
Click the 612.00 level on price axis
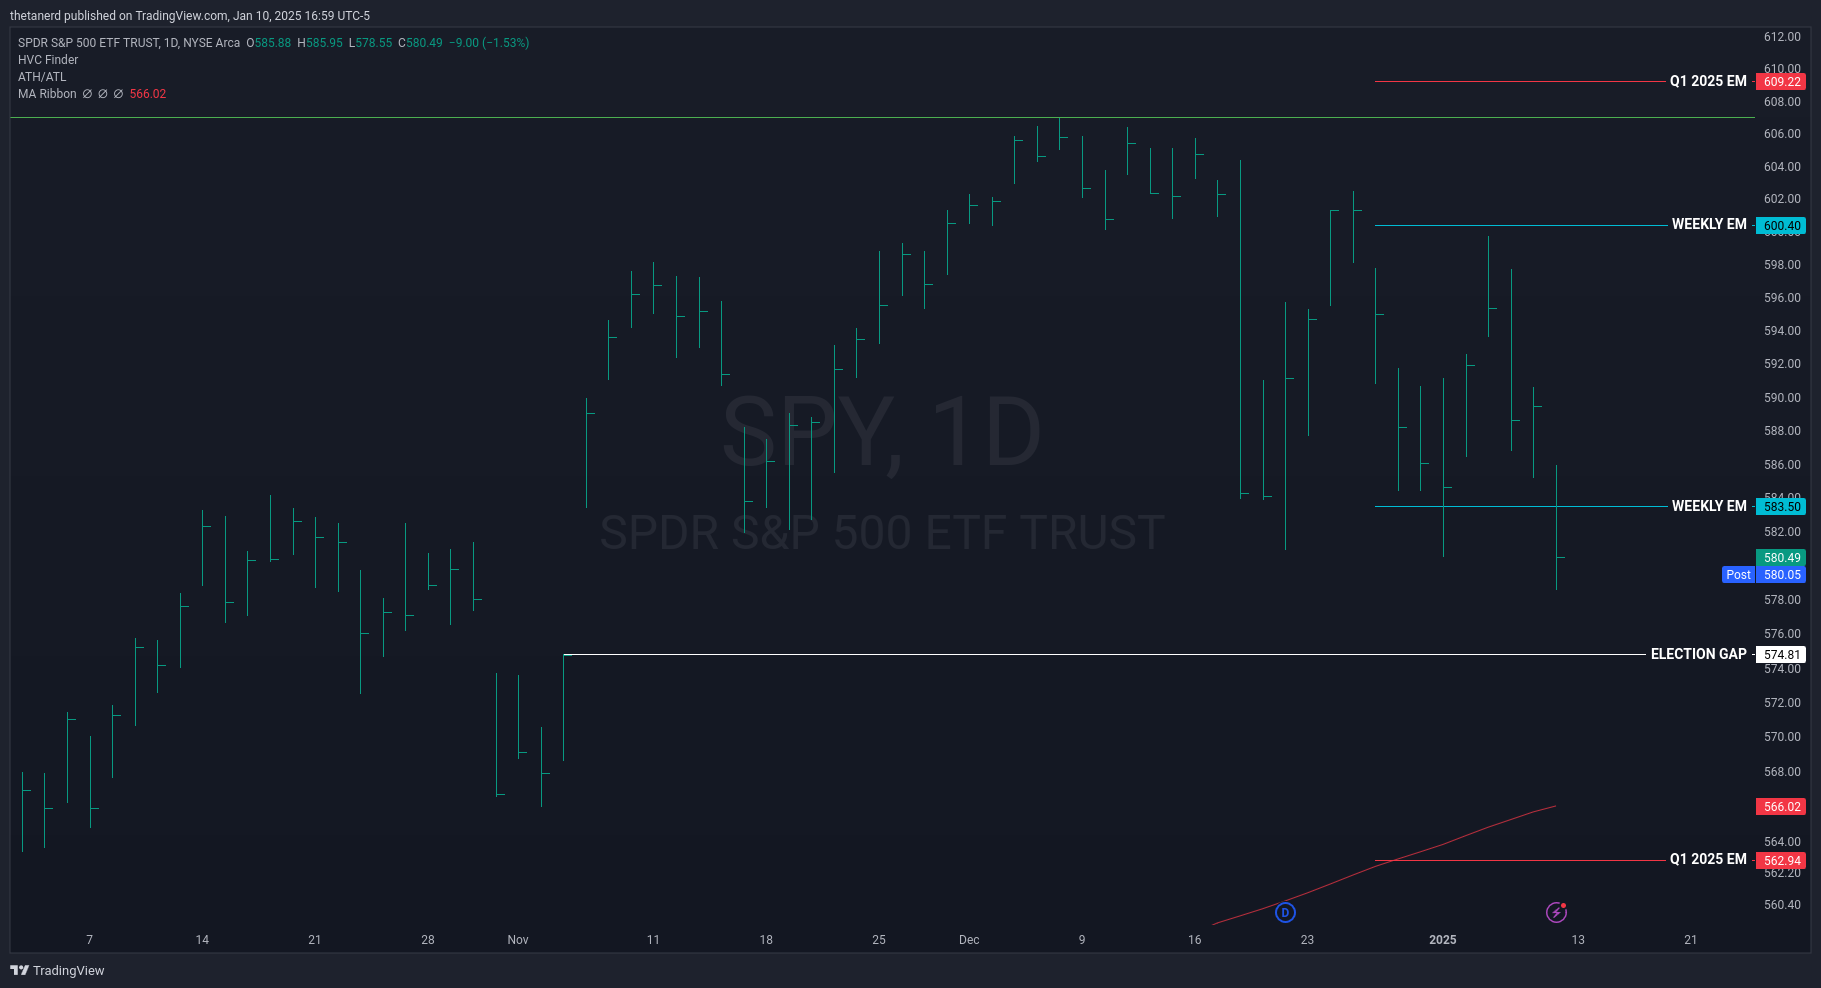click(x=1782, y=37)
